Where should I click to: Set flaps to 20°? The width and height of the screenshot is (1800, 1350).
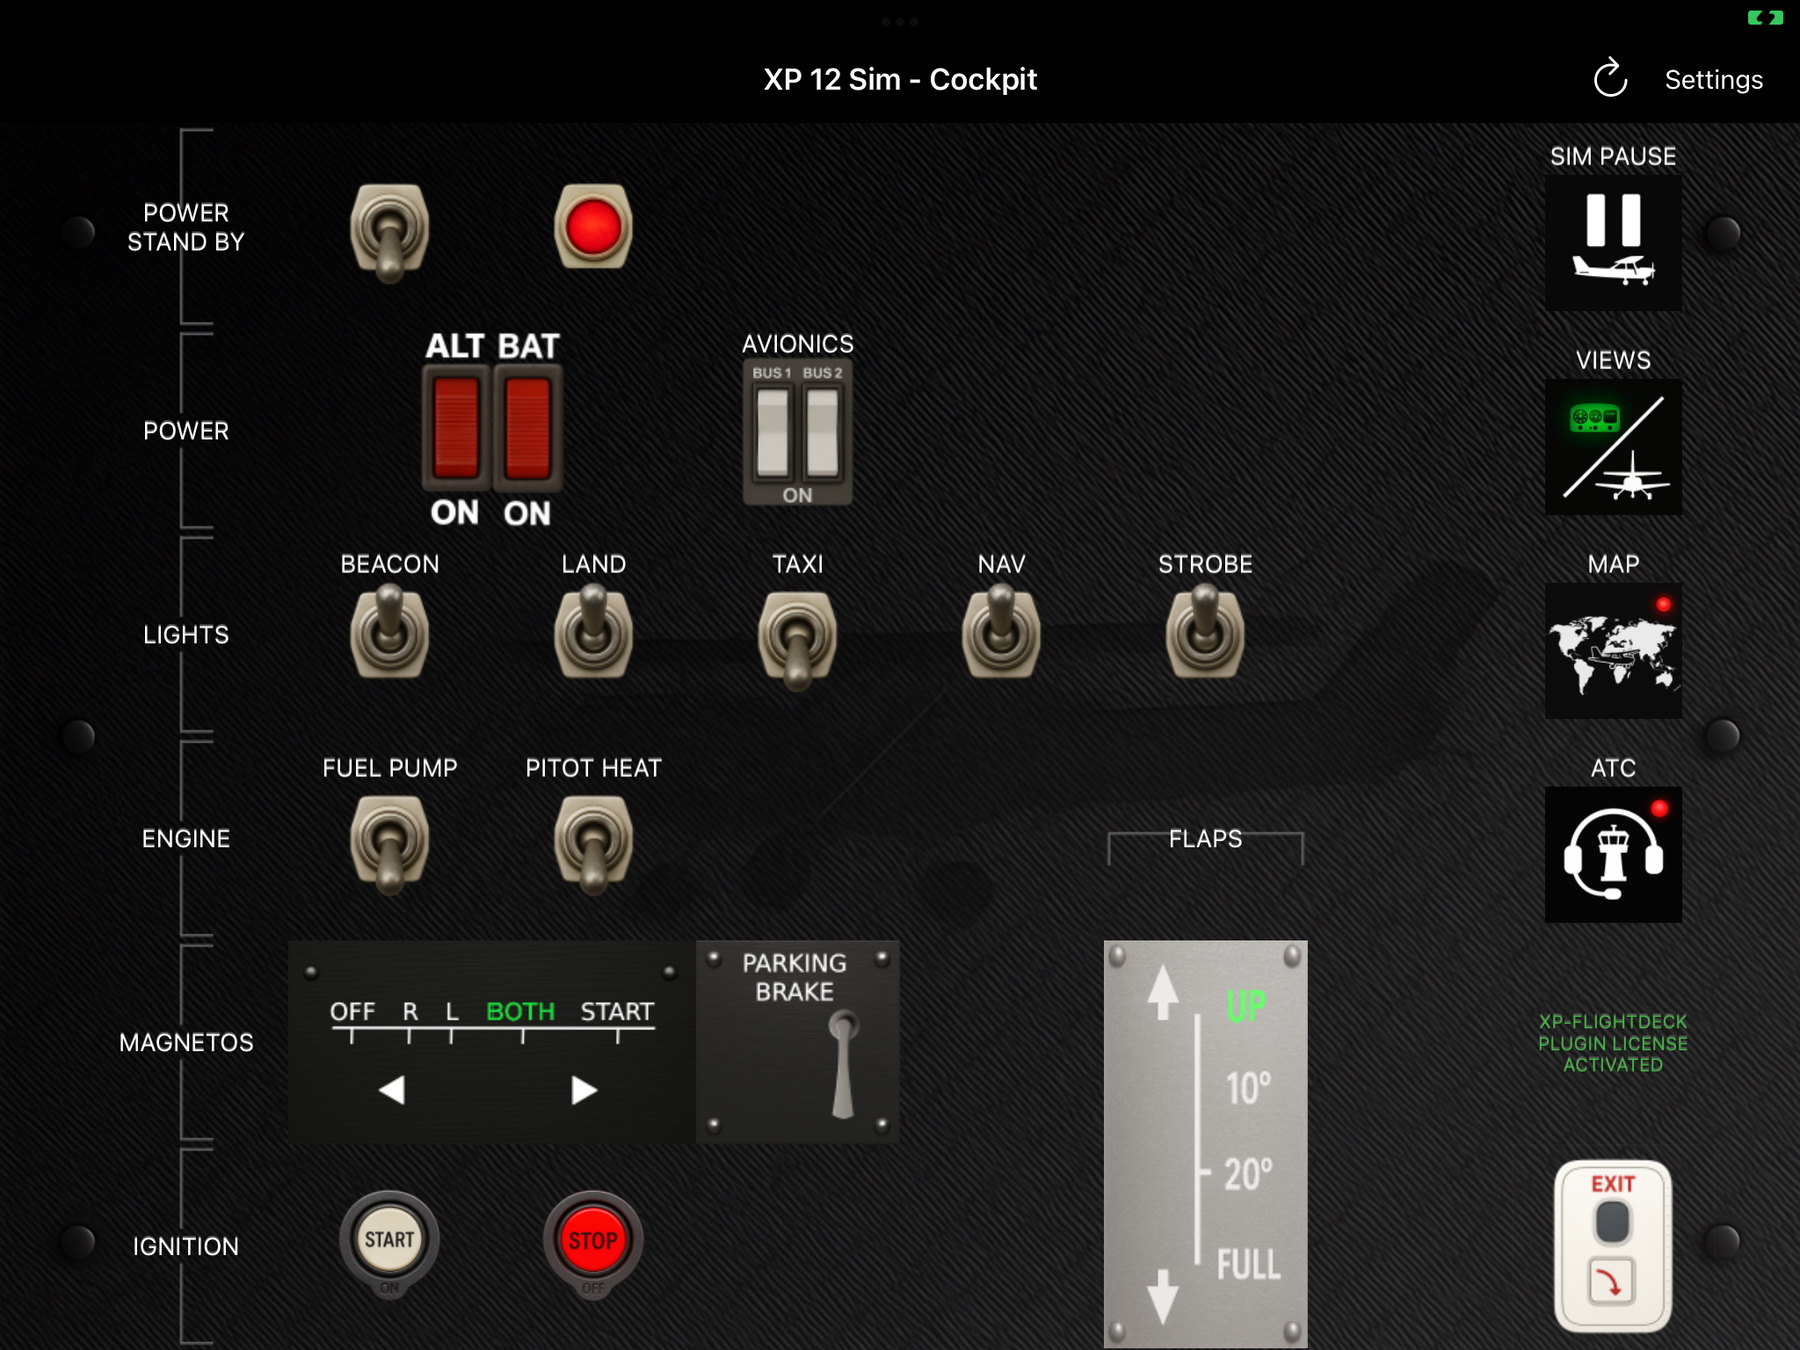[x=1248, y=1174]
